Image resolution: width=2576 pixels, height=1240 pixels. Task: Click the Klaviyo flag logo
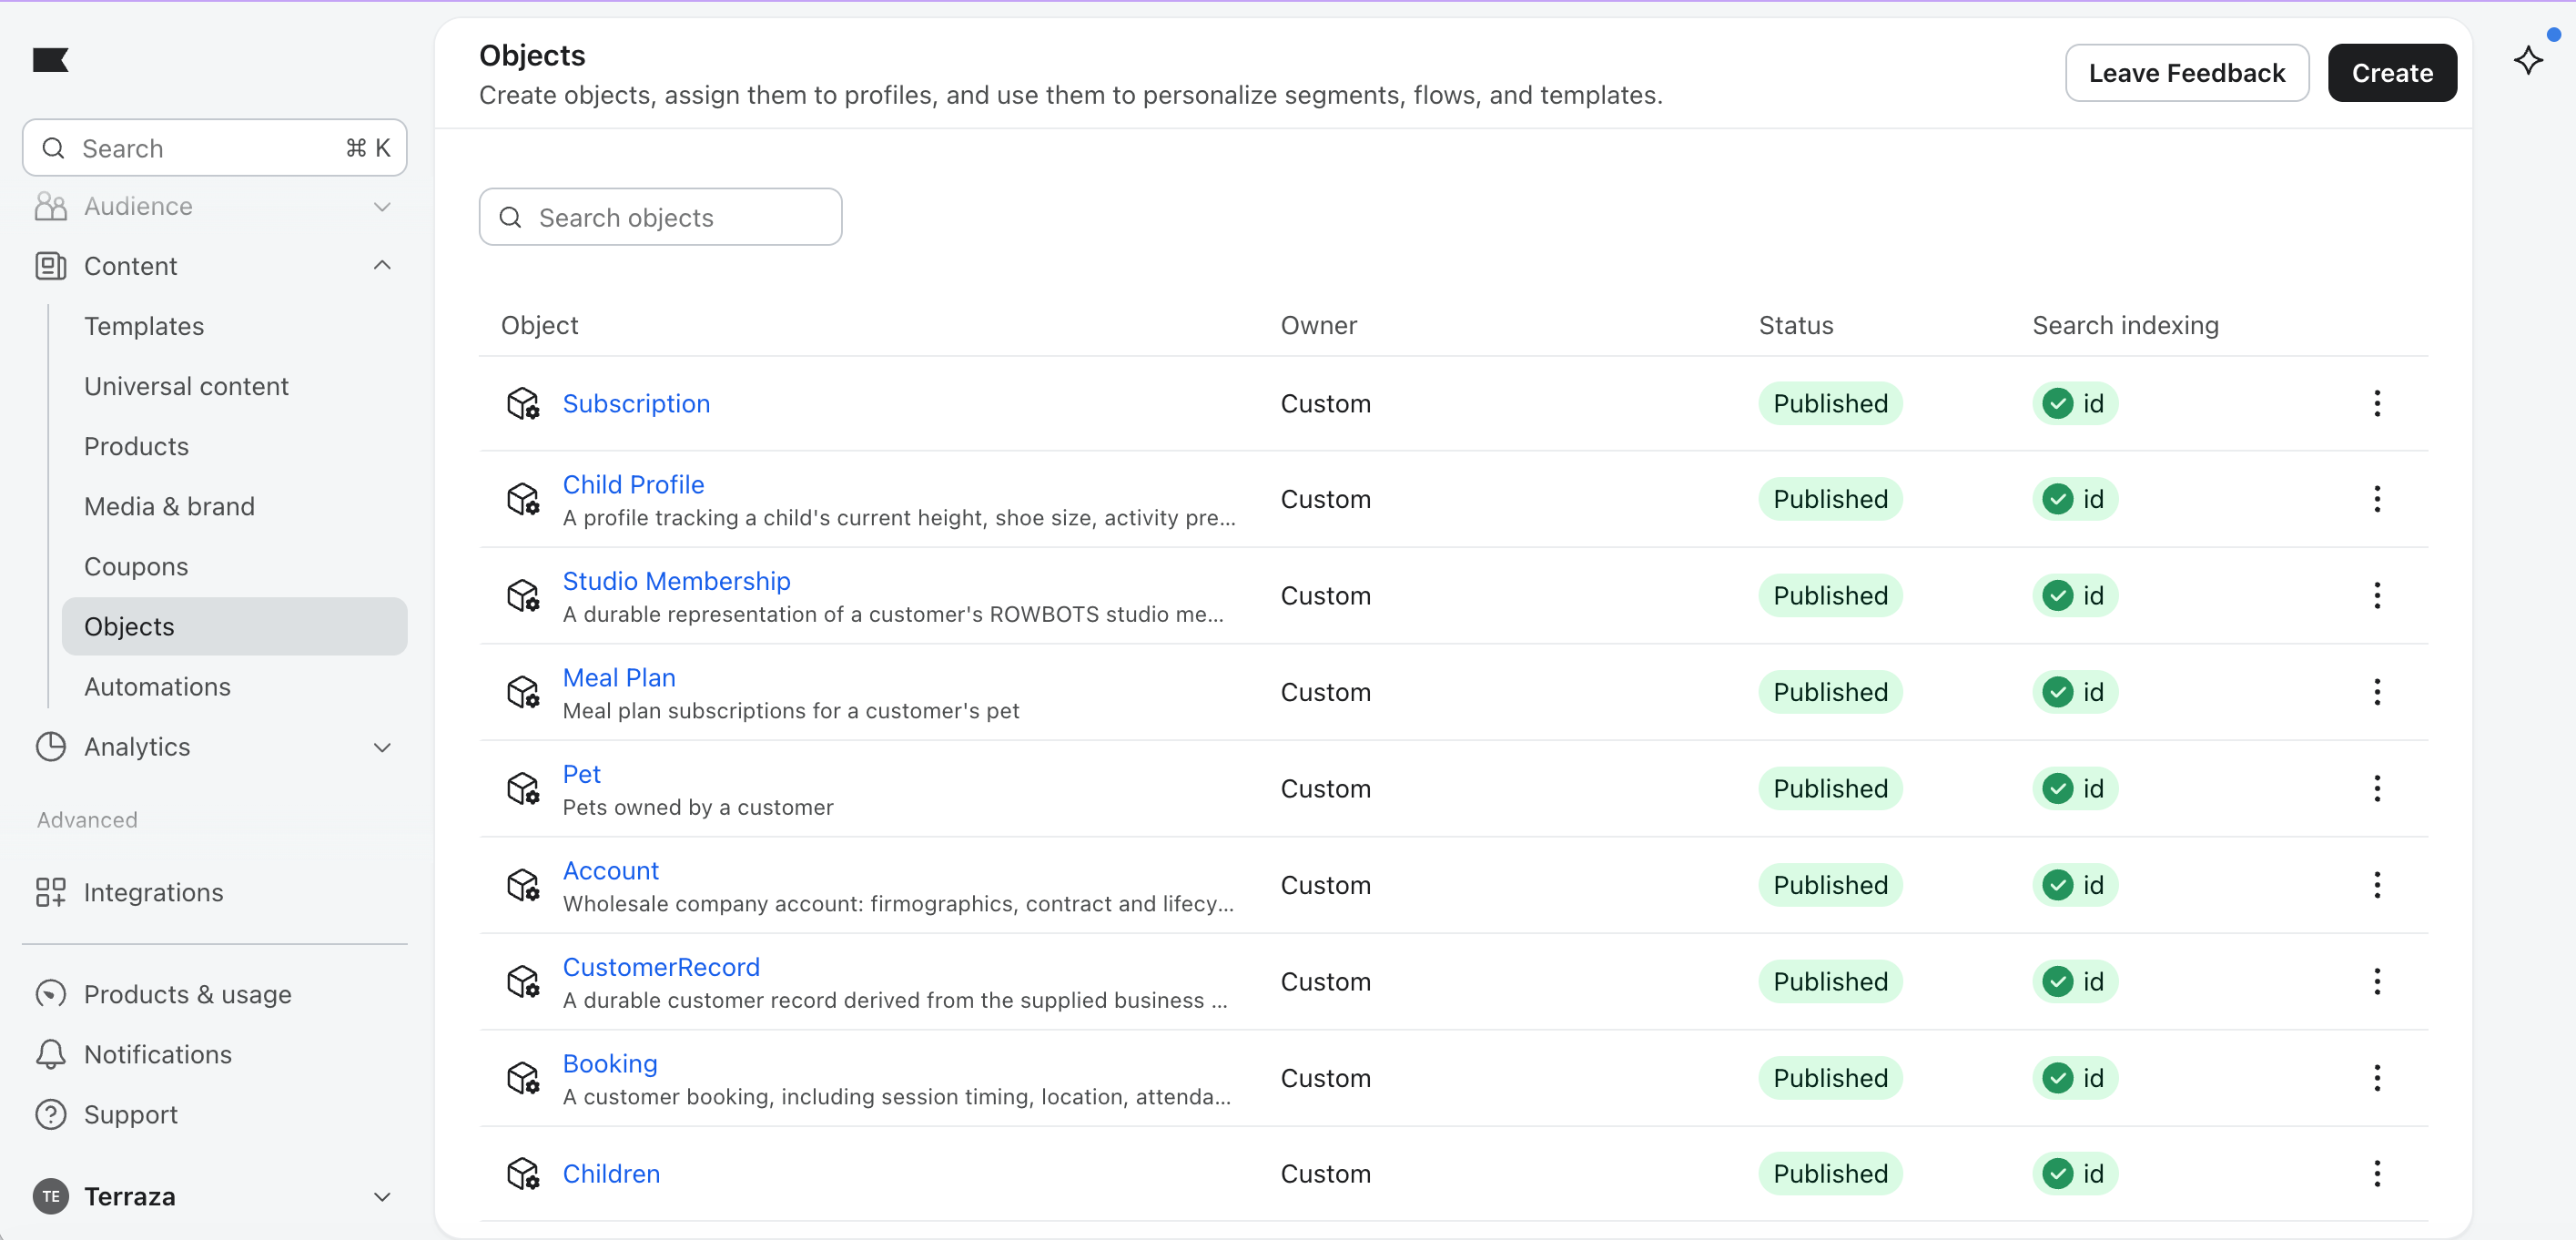point(50,60)
